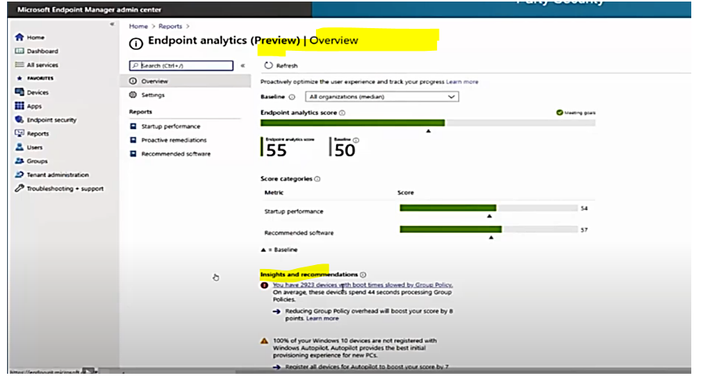Open the Startup performance report
The width and height of the screenshot is (703, 380).
[x=171, y=126]
